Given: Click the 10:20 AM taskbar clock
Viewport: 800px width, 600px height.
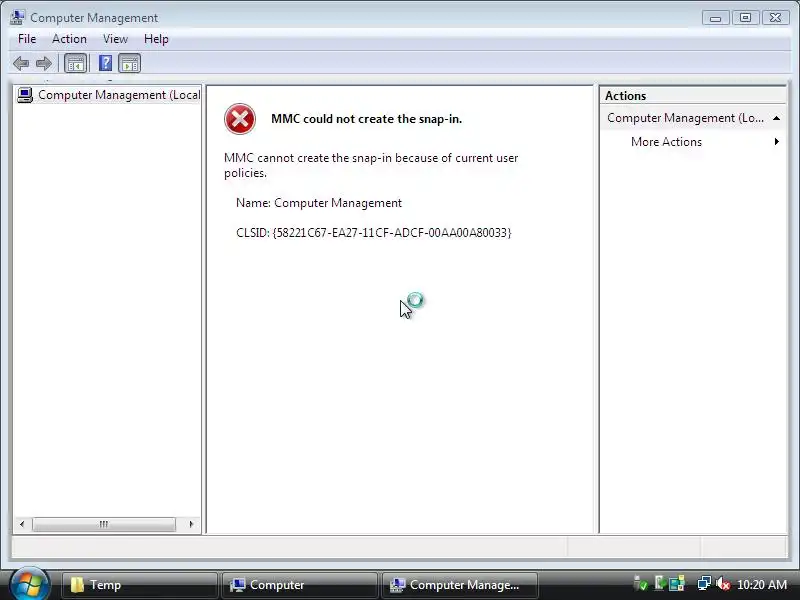Looking at the screenshot, I should pyautogui.click(x=762, y=585).
